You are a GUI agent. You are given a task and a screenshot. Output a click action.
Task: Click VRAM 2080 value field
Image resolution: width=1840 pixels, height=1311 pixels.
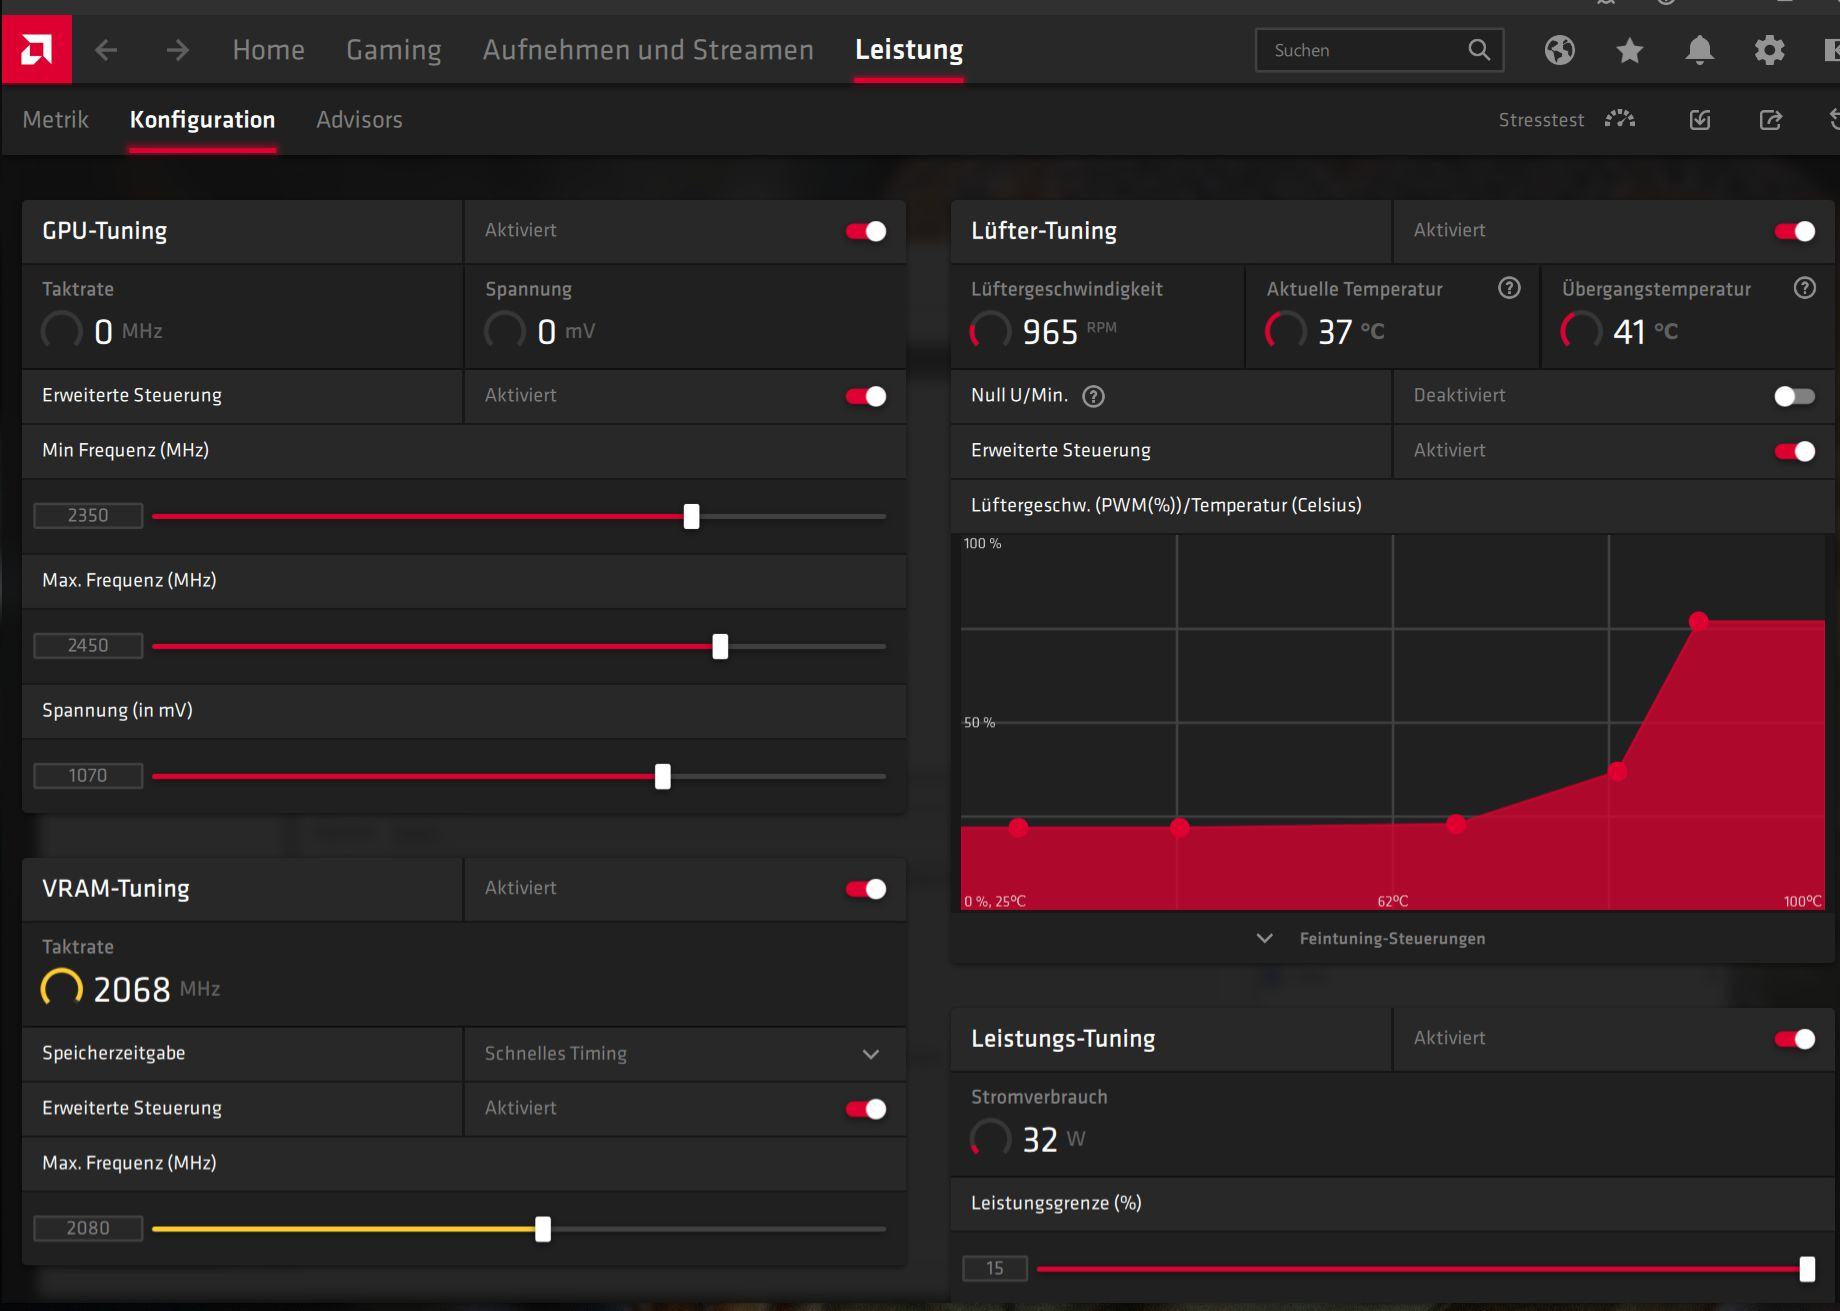88,1228
